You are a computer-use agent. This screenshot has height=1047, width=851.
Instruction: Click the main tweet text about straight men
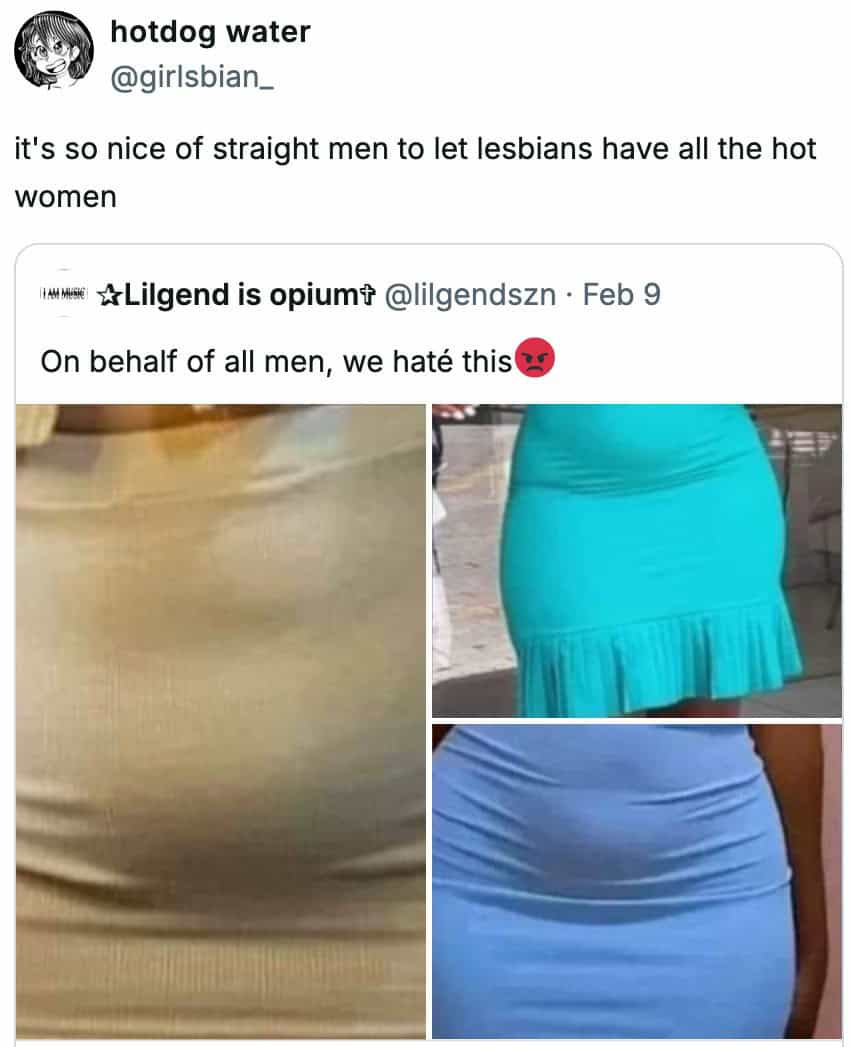click(x=415, y=172)
